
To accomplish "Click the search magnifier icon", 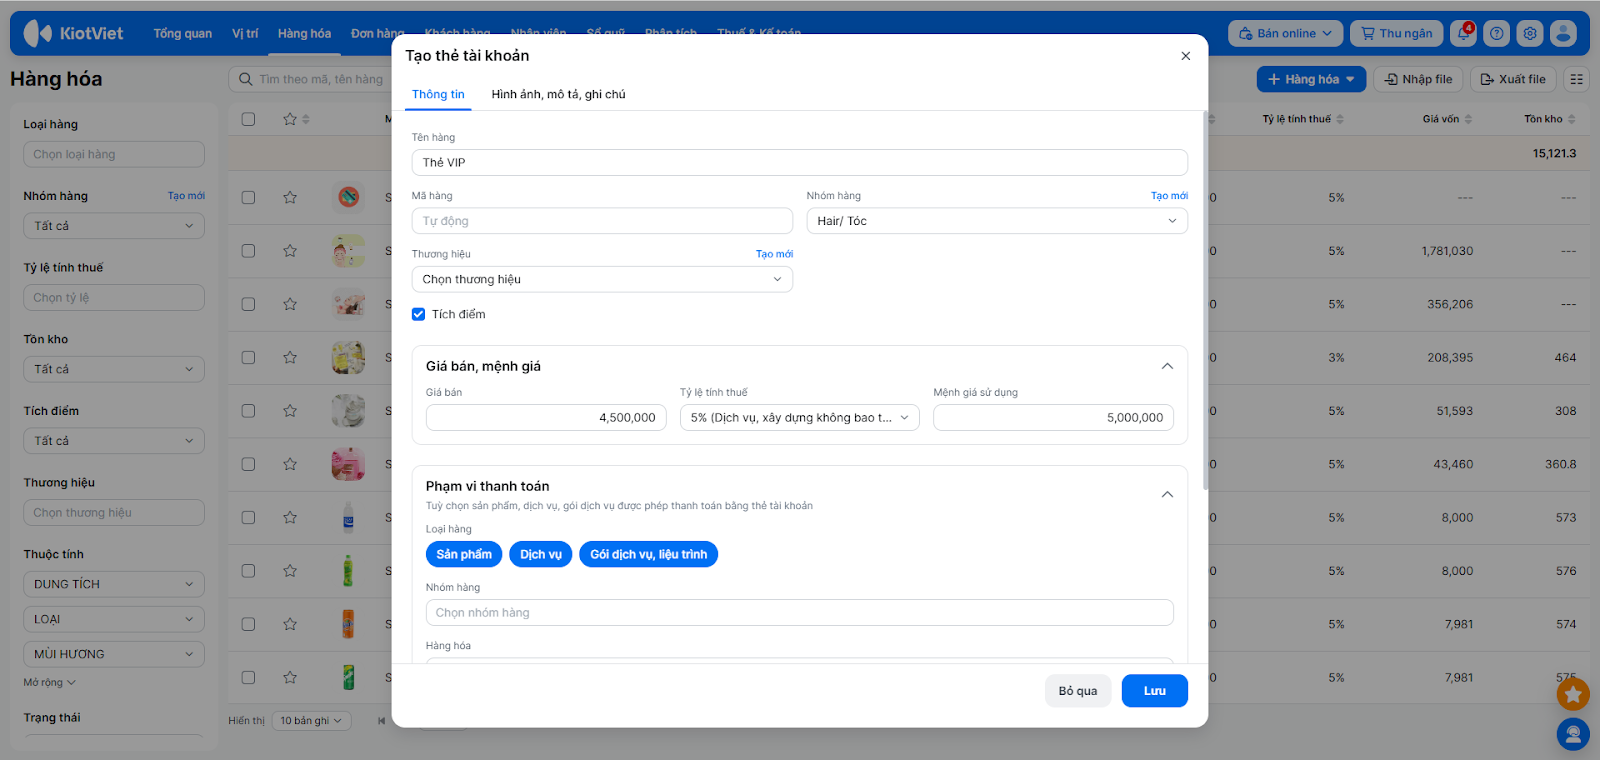I will [x=245, y=79].
